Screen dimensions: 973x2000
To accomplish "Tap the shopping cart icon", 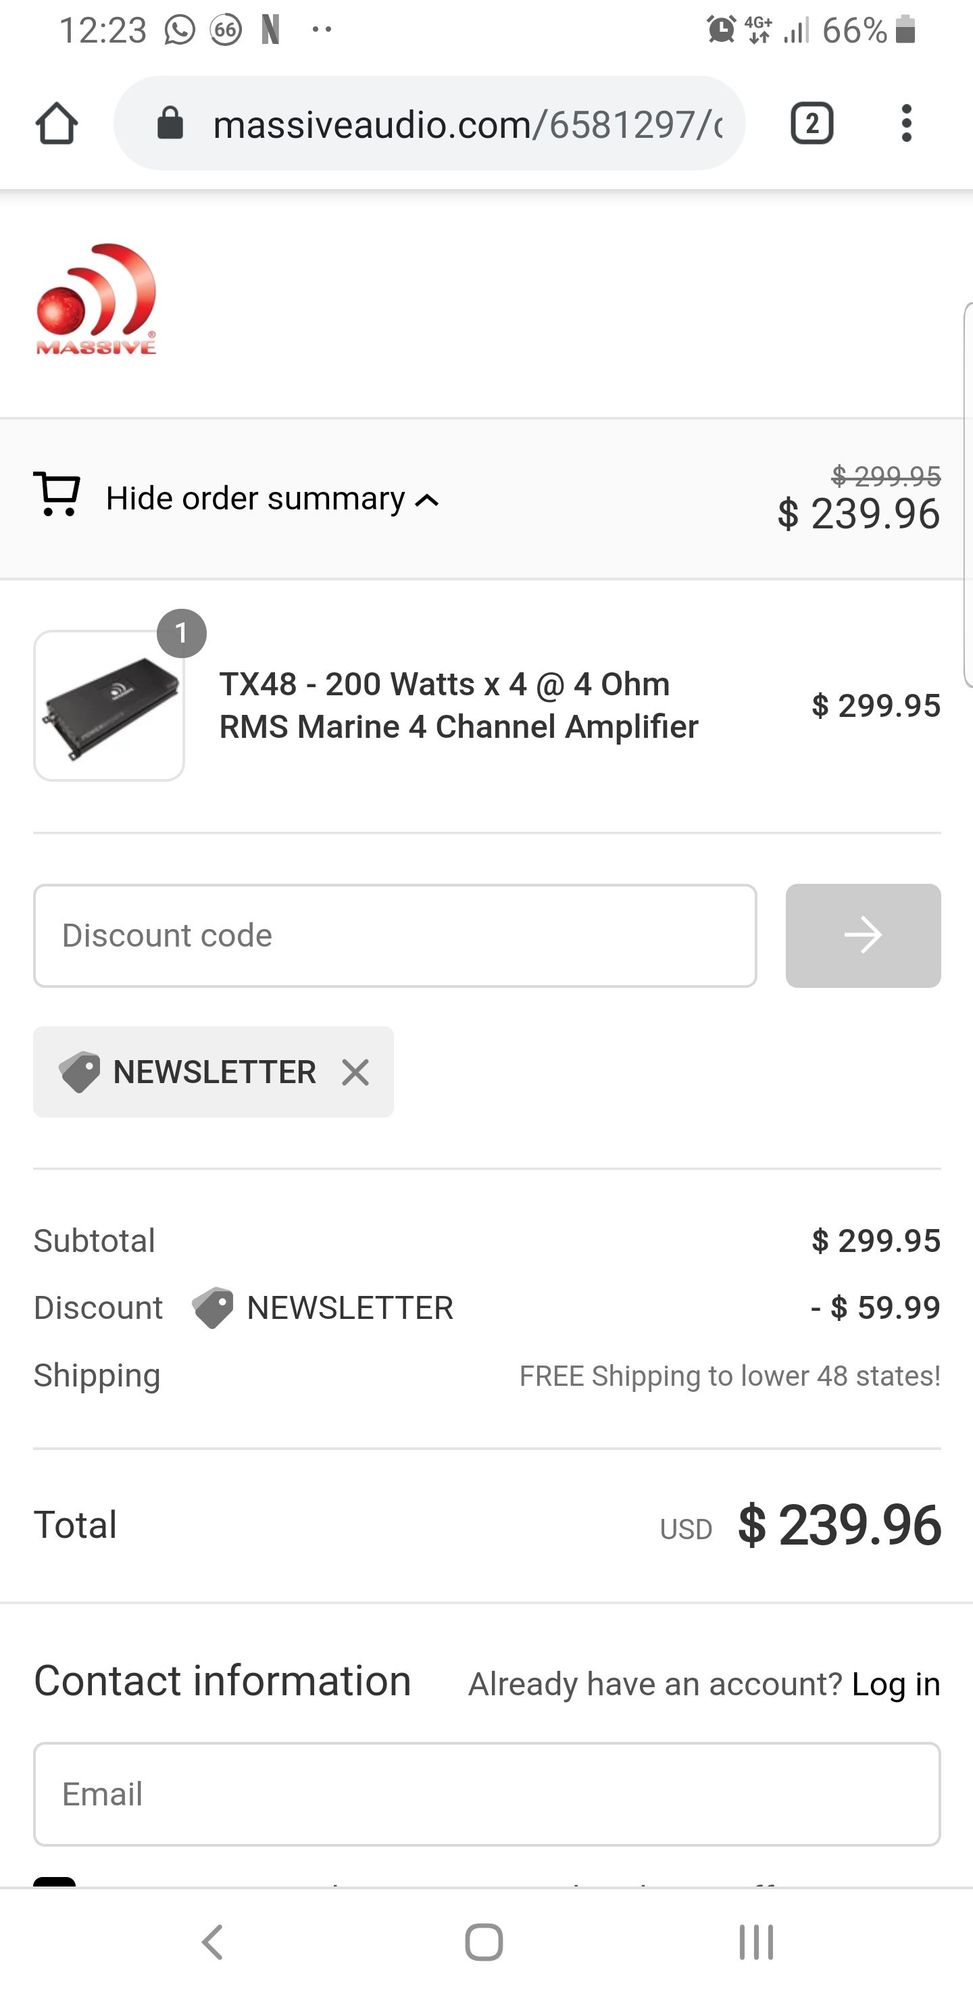I will (57, 495).
